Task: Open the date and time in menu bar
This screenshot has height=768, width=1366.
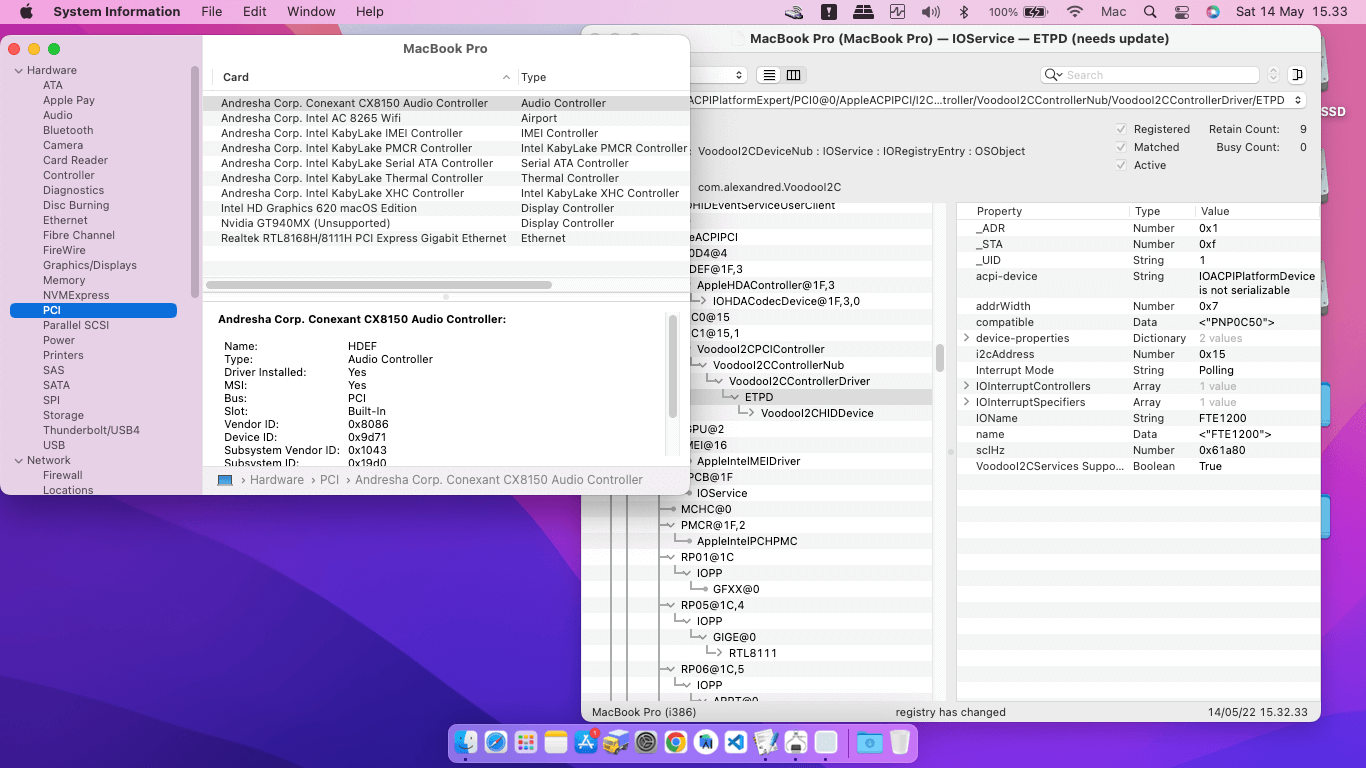Action: (x=1292, y=12)
